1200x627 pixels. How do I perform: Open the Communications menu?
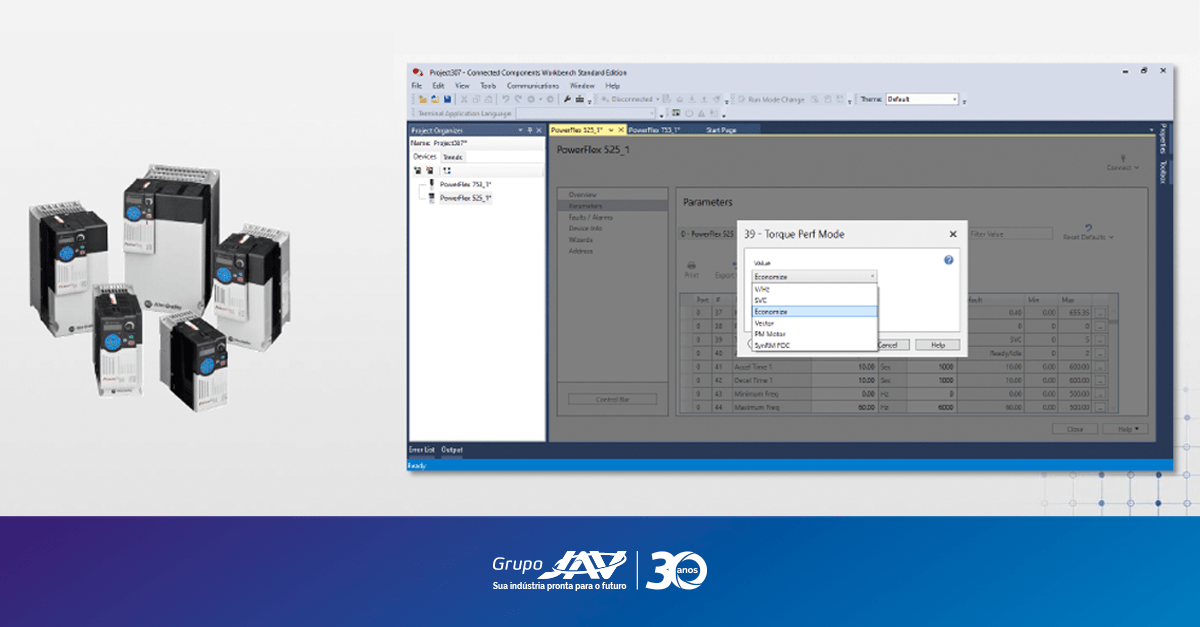click(533, 86)
